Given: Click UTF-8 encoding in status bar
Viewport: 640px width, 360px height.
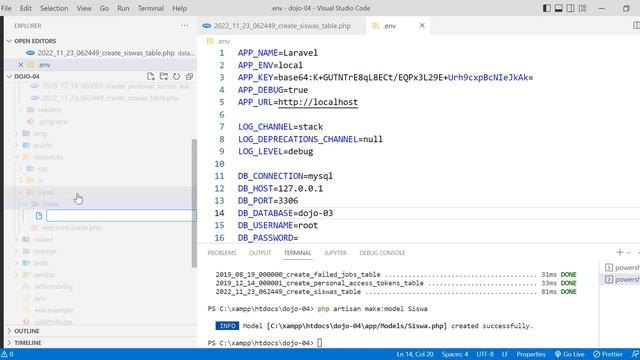Looking at the screenshot, I should click(x=485, y=354).
